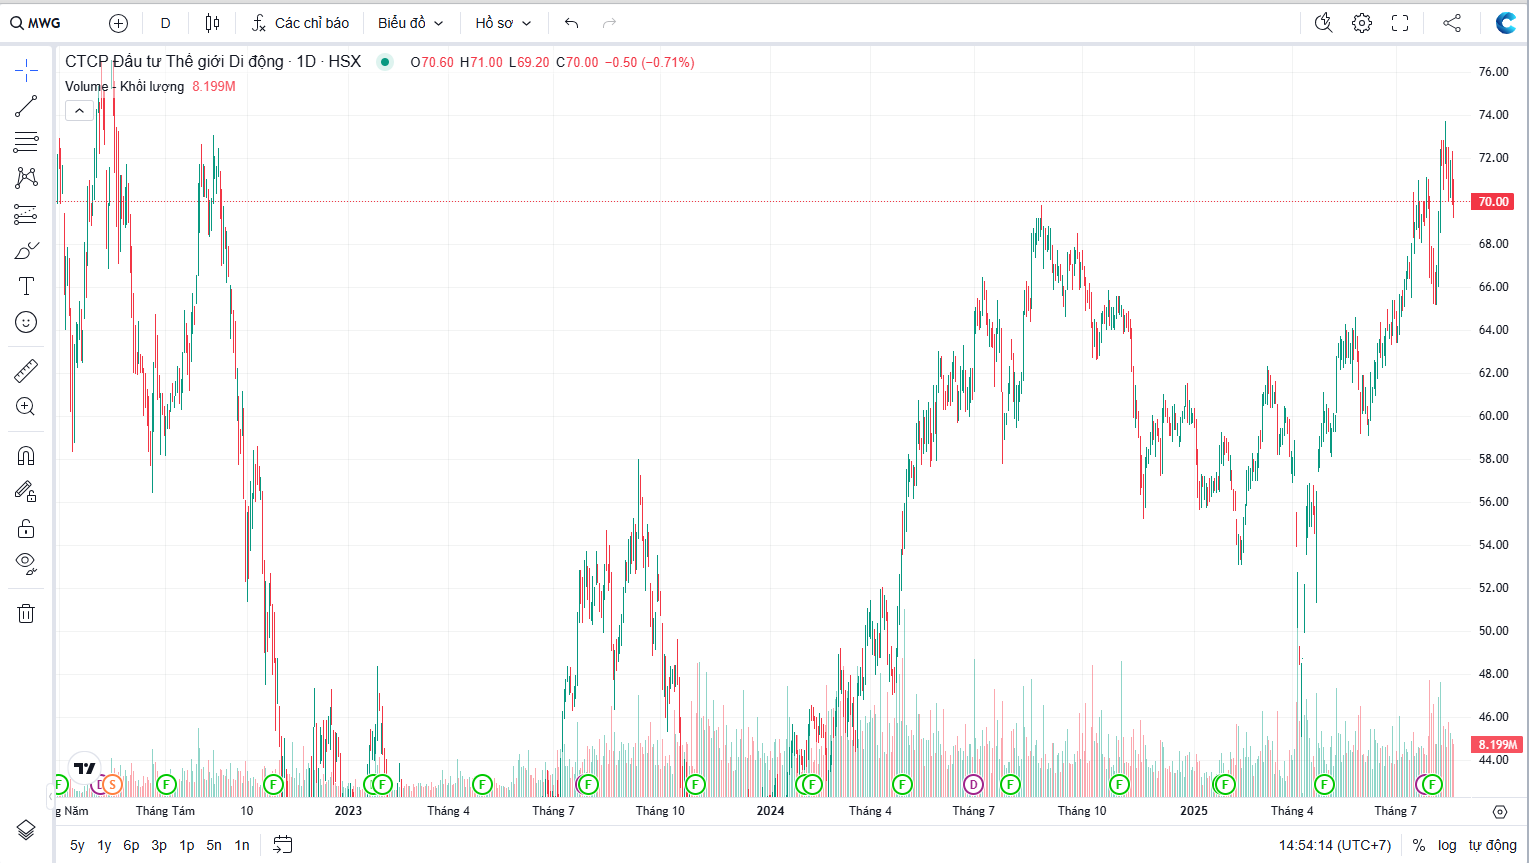Click the candlestick chart style icon
The image size is (1529, 863).
[x=212, y=23]
